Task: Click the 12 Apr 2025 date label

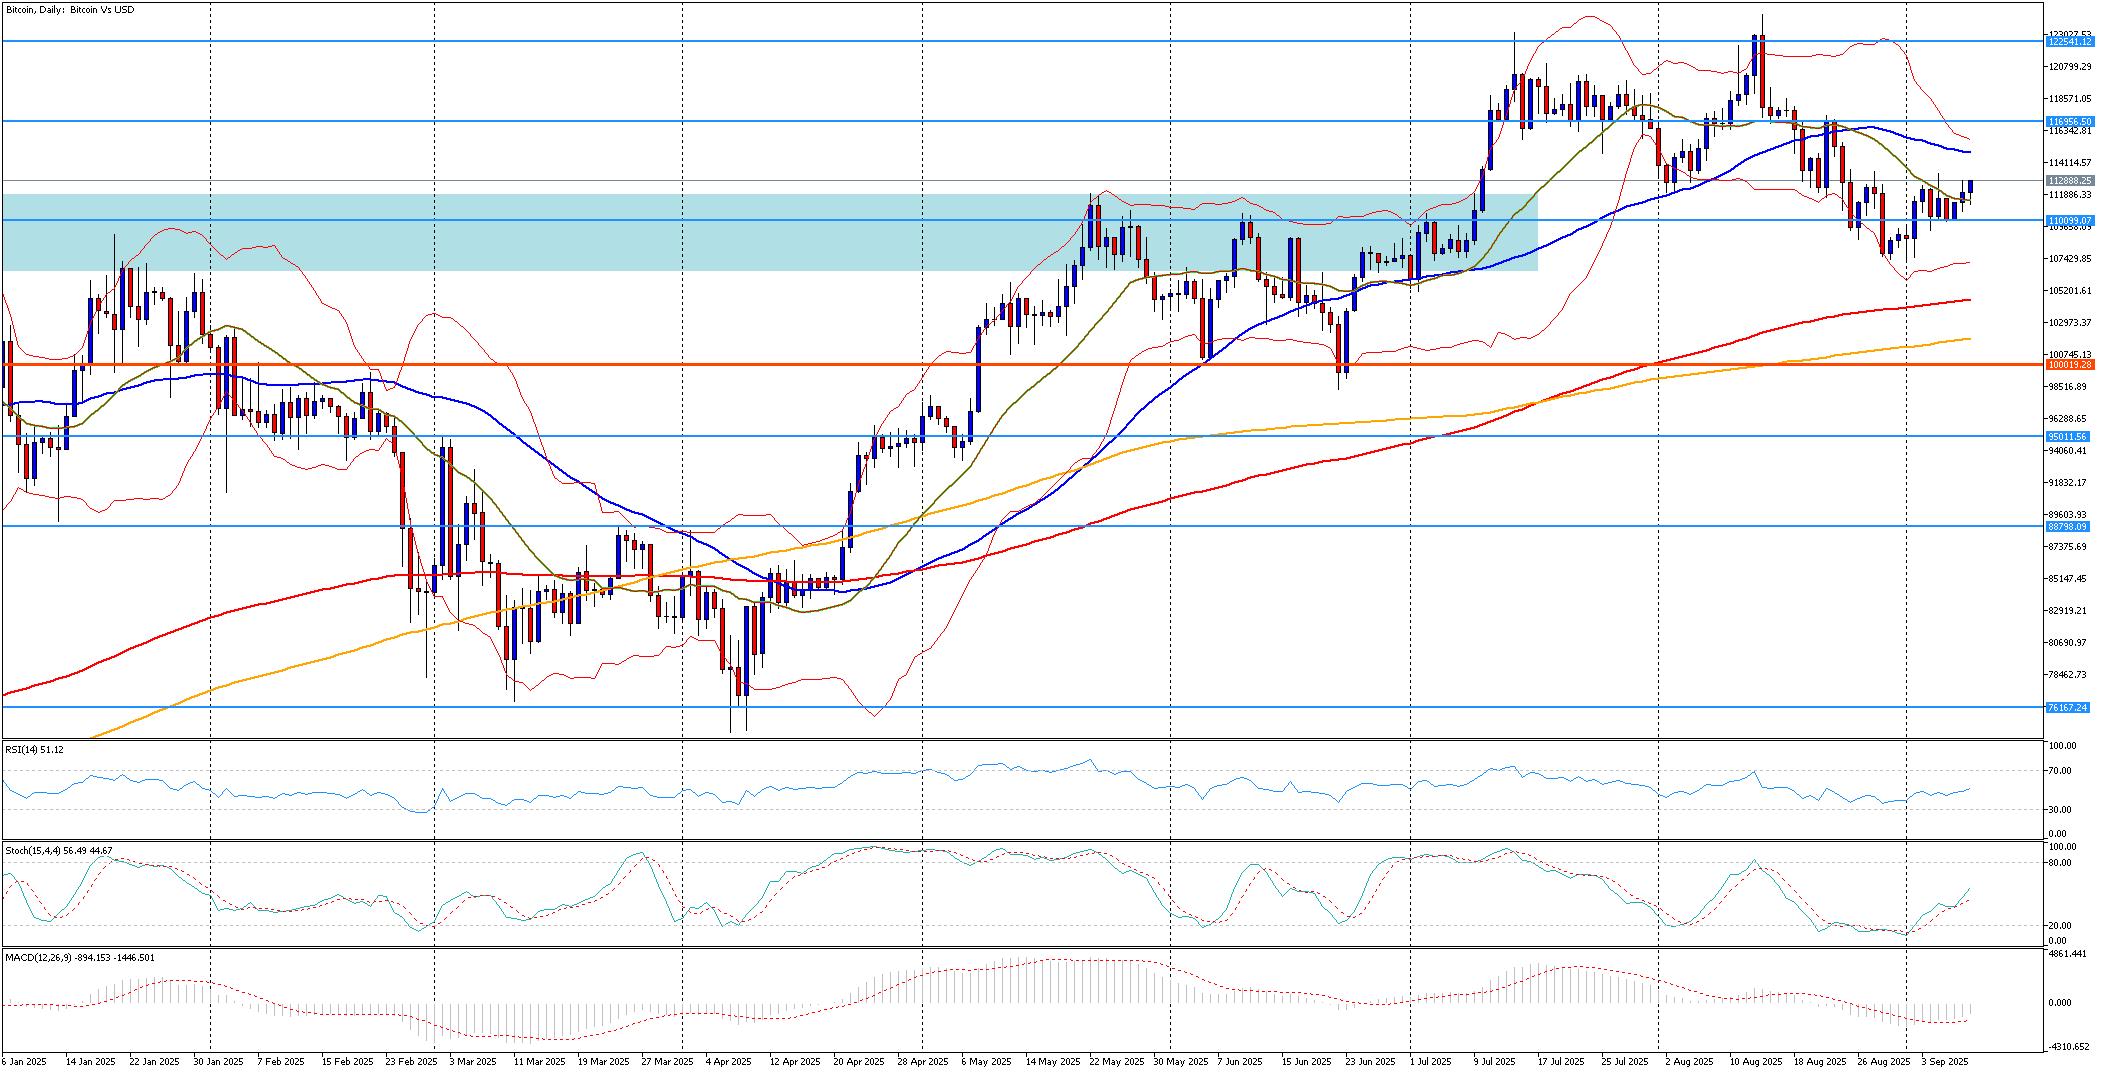Action: (795, 1062)
